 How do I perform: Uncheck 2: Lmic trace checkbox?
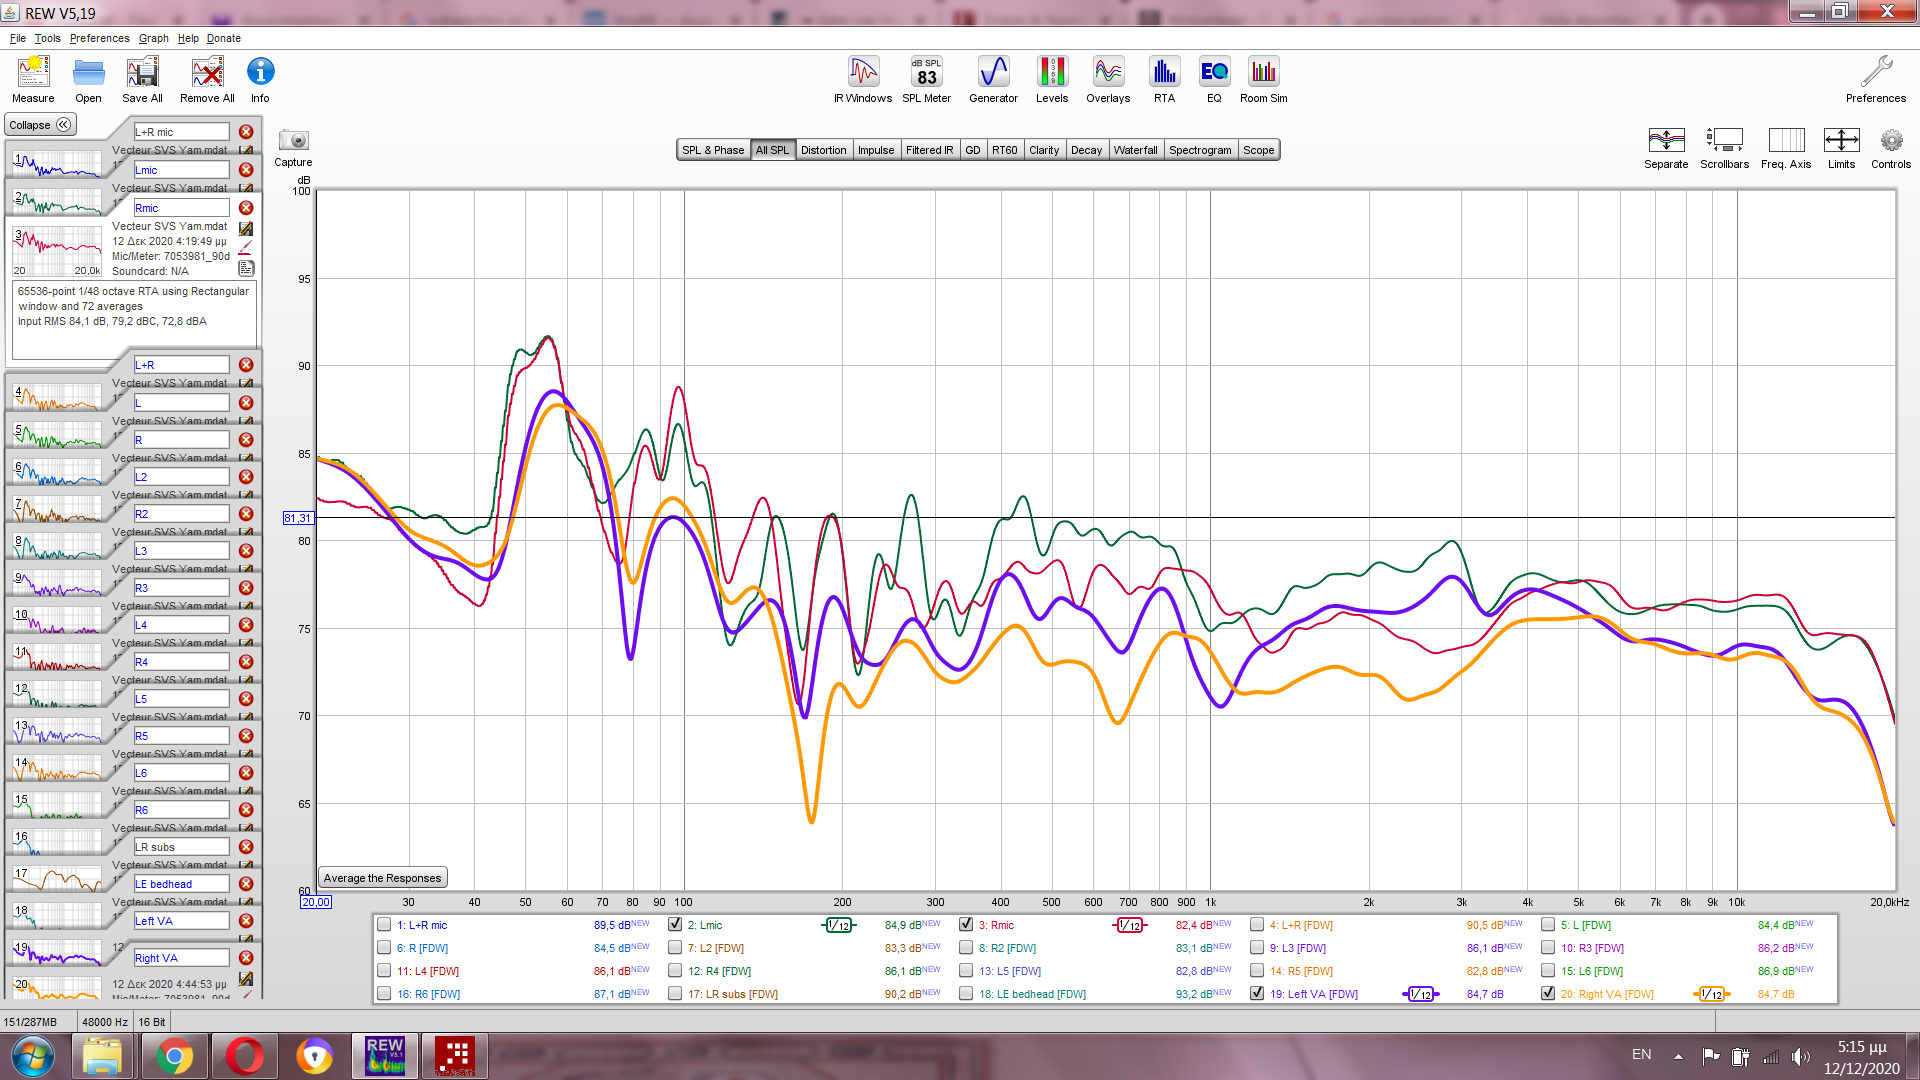(675, 925)
